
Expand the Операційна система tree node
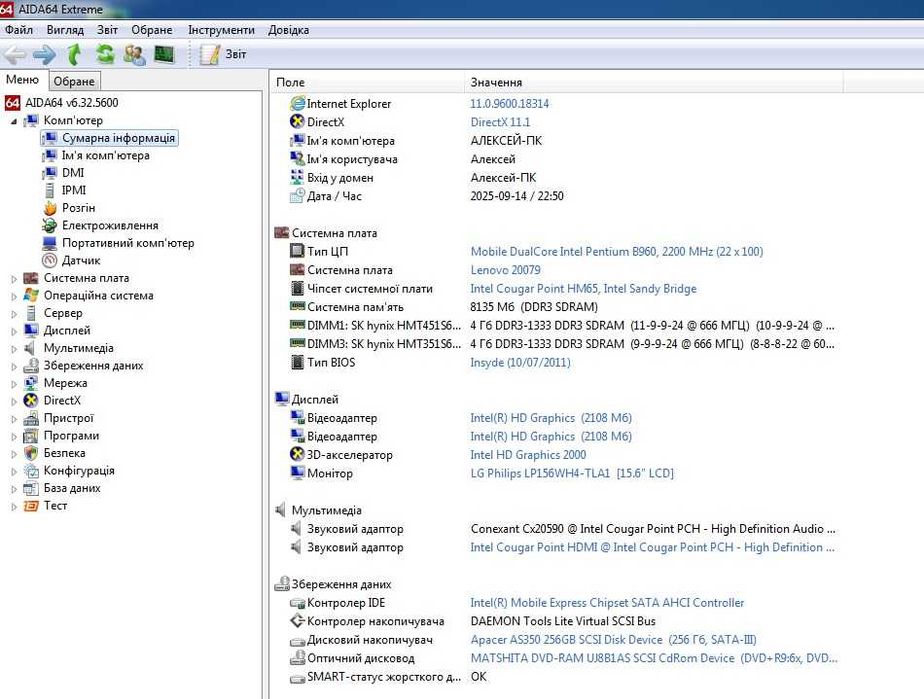click(x=14, y=296)
